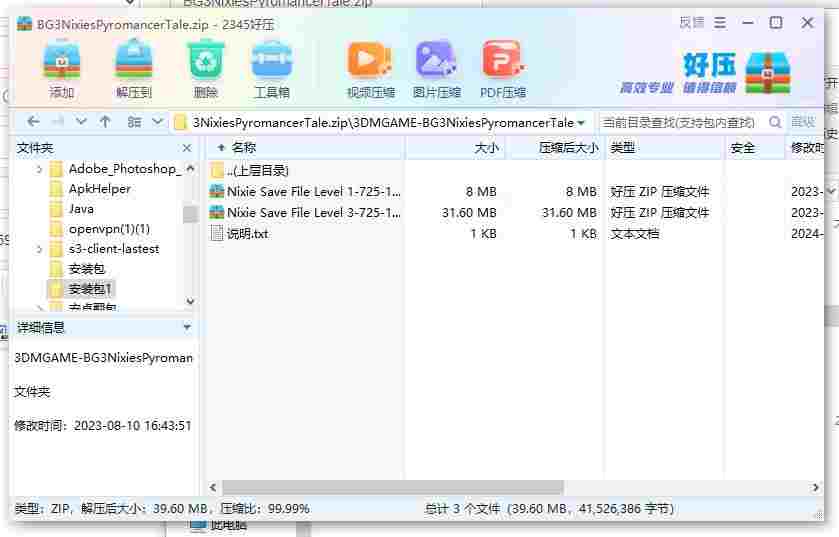
Task: Click the status bar file count text
Action: pos(550,509)
